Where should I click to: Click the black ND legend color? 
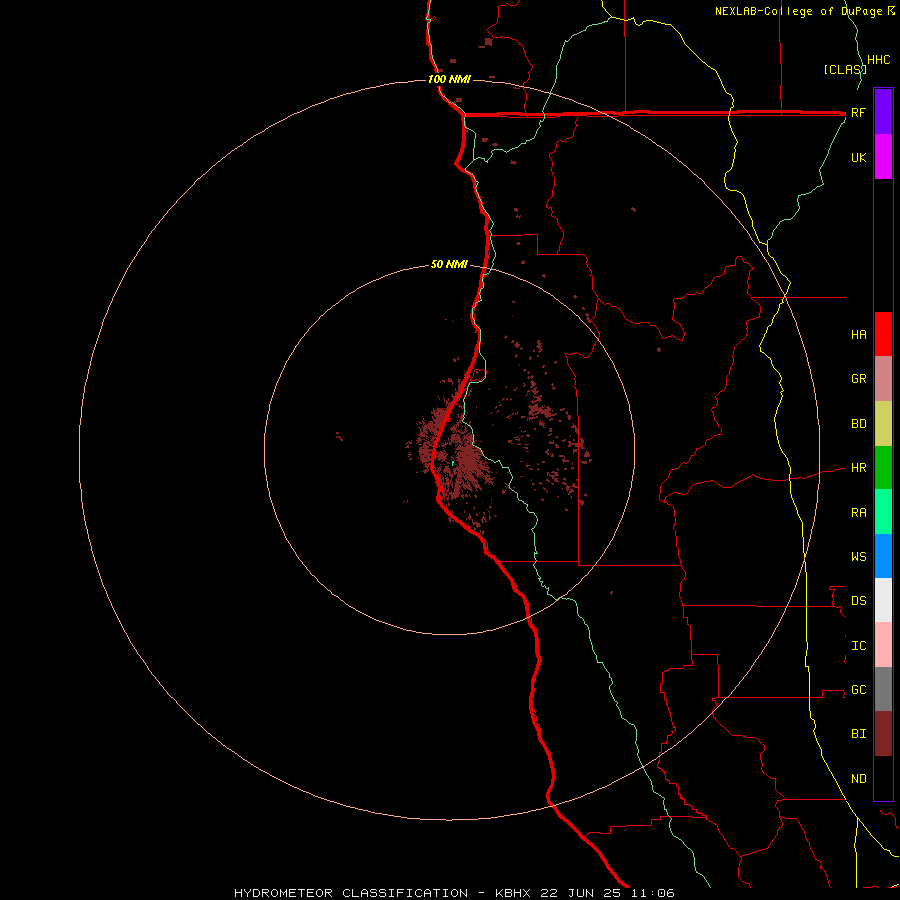pyautogui.click(x=883, y=778)
